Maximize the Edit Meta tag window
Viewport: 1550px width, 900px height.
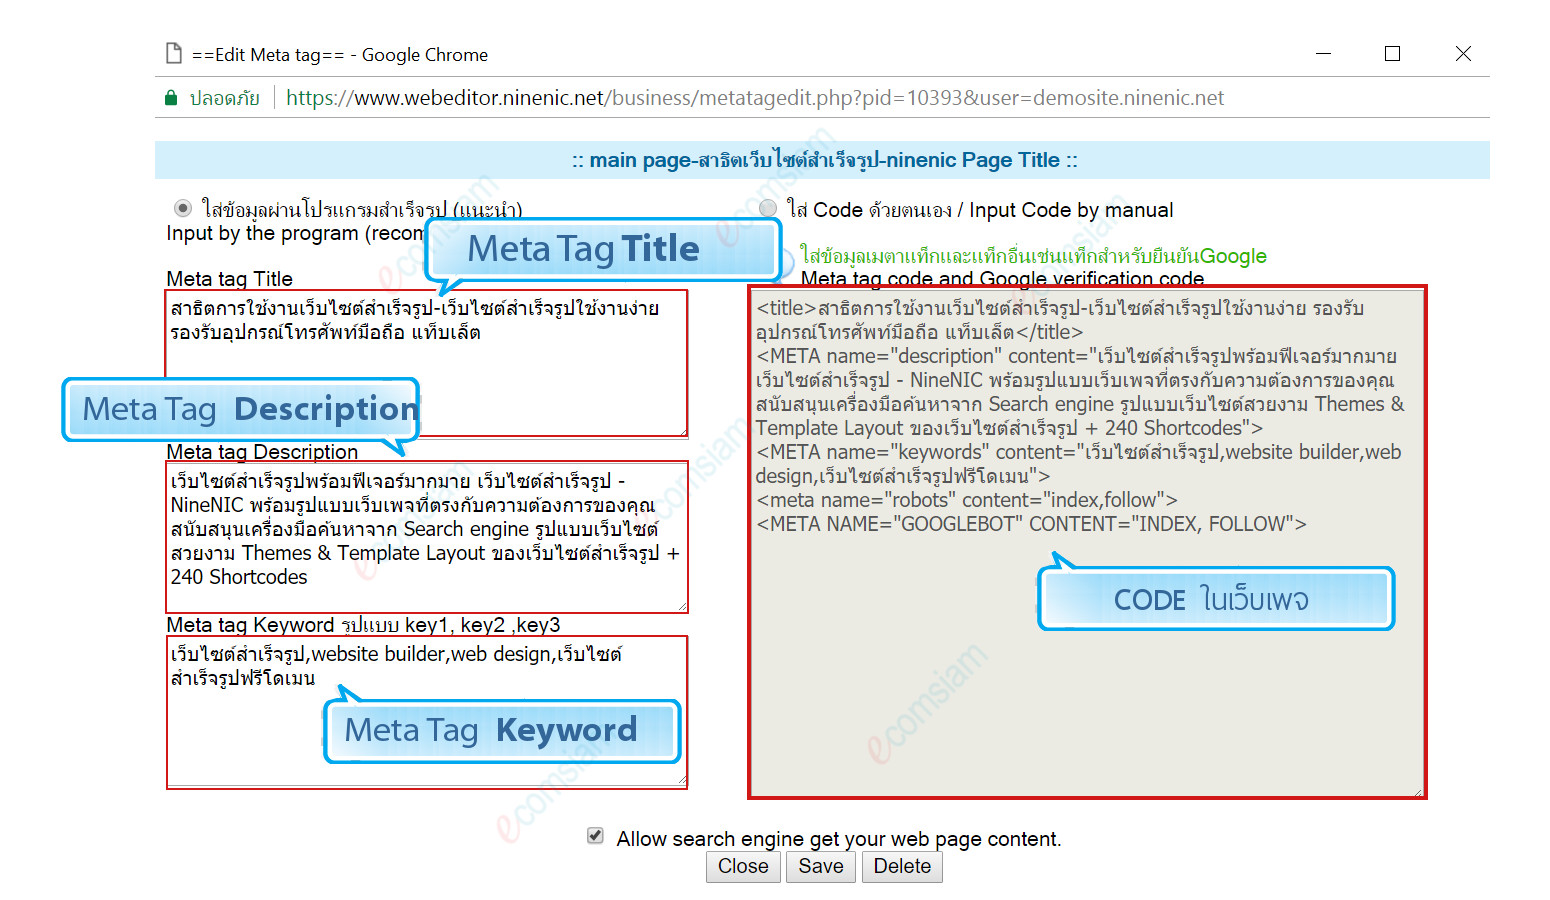(x=1392, y=54)
